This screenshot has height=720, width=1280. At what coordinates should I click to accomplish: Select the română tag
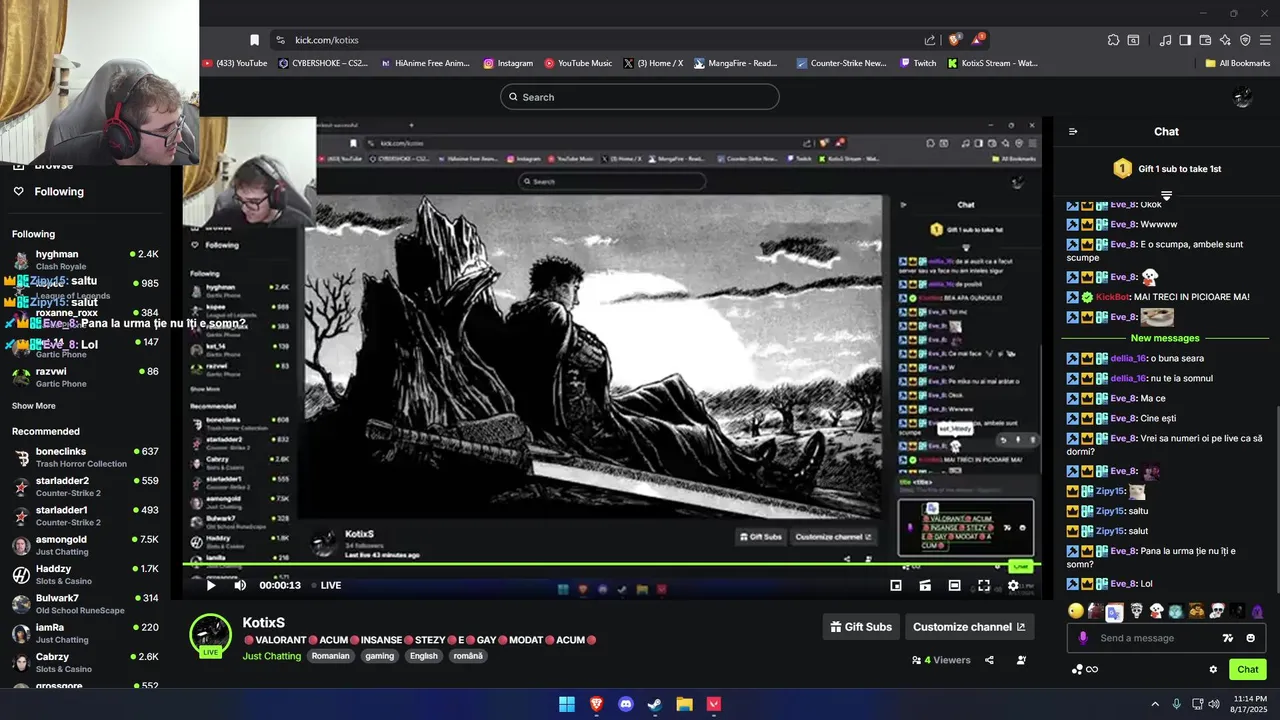467,656
